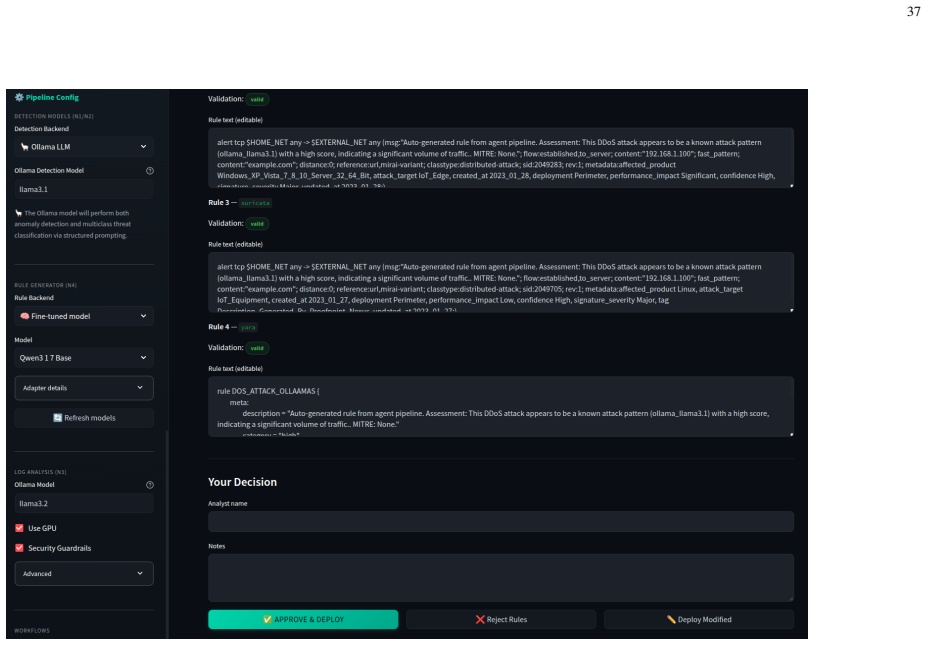The width and height of the screenshot is (927, 645).
Task: Click the Reject Rules button
Action: pyautogui.click(x=501, y=620)
